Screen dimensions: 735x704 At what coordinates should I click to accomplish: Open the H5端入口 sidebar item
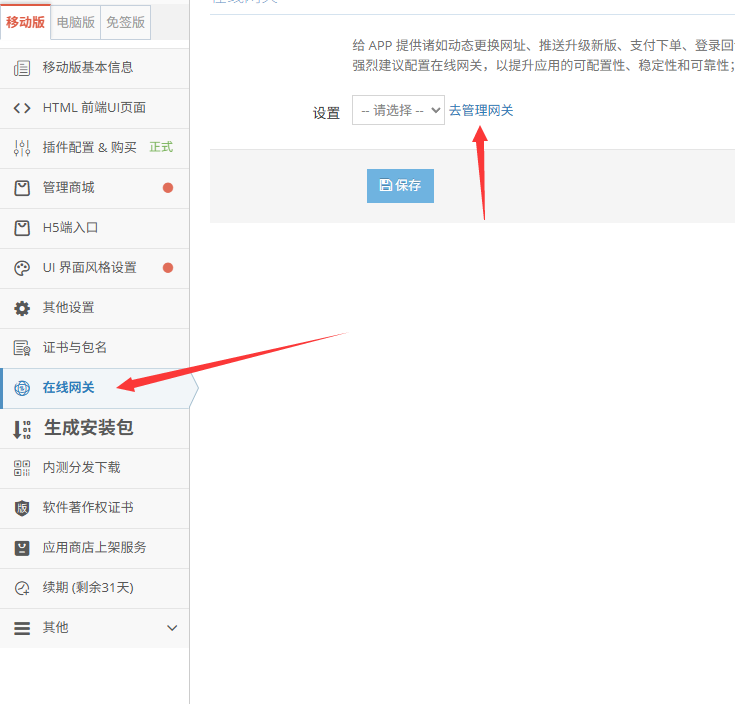[70, 228]
